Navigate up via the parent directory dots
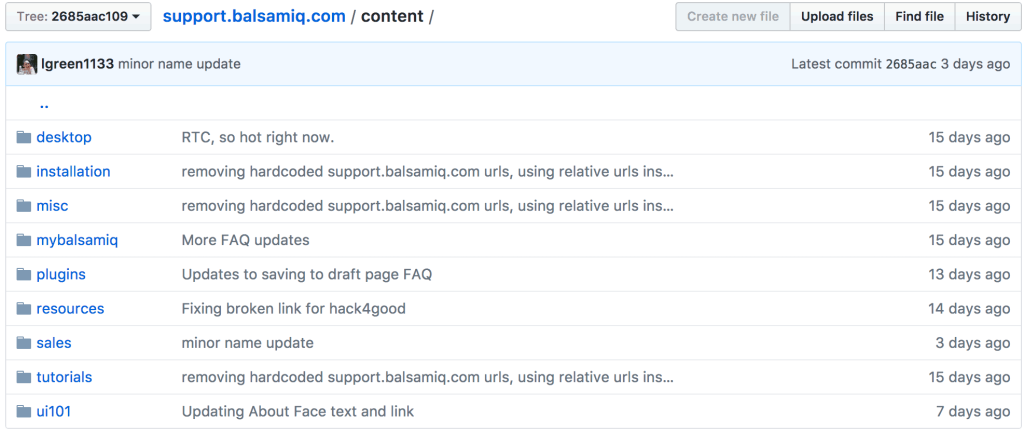Viewport: 1024px width, 432px height. click(44, 104)
